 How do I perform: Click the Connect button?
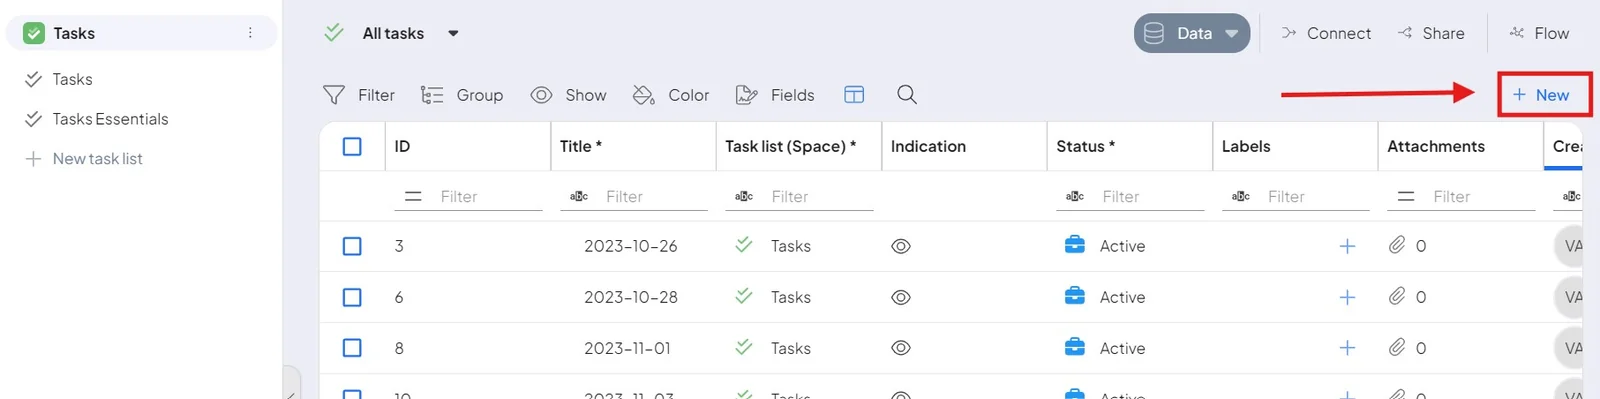click(1326, 33)
